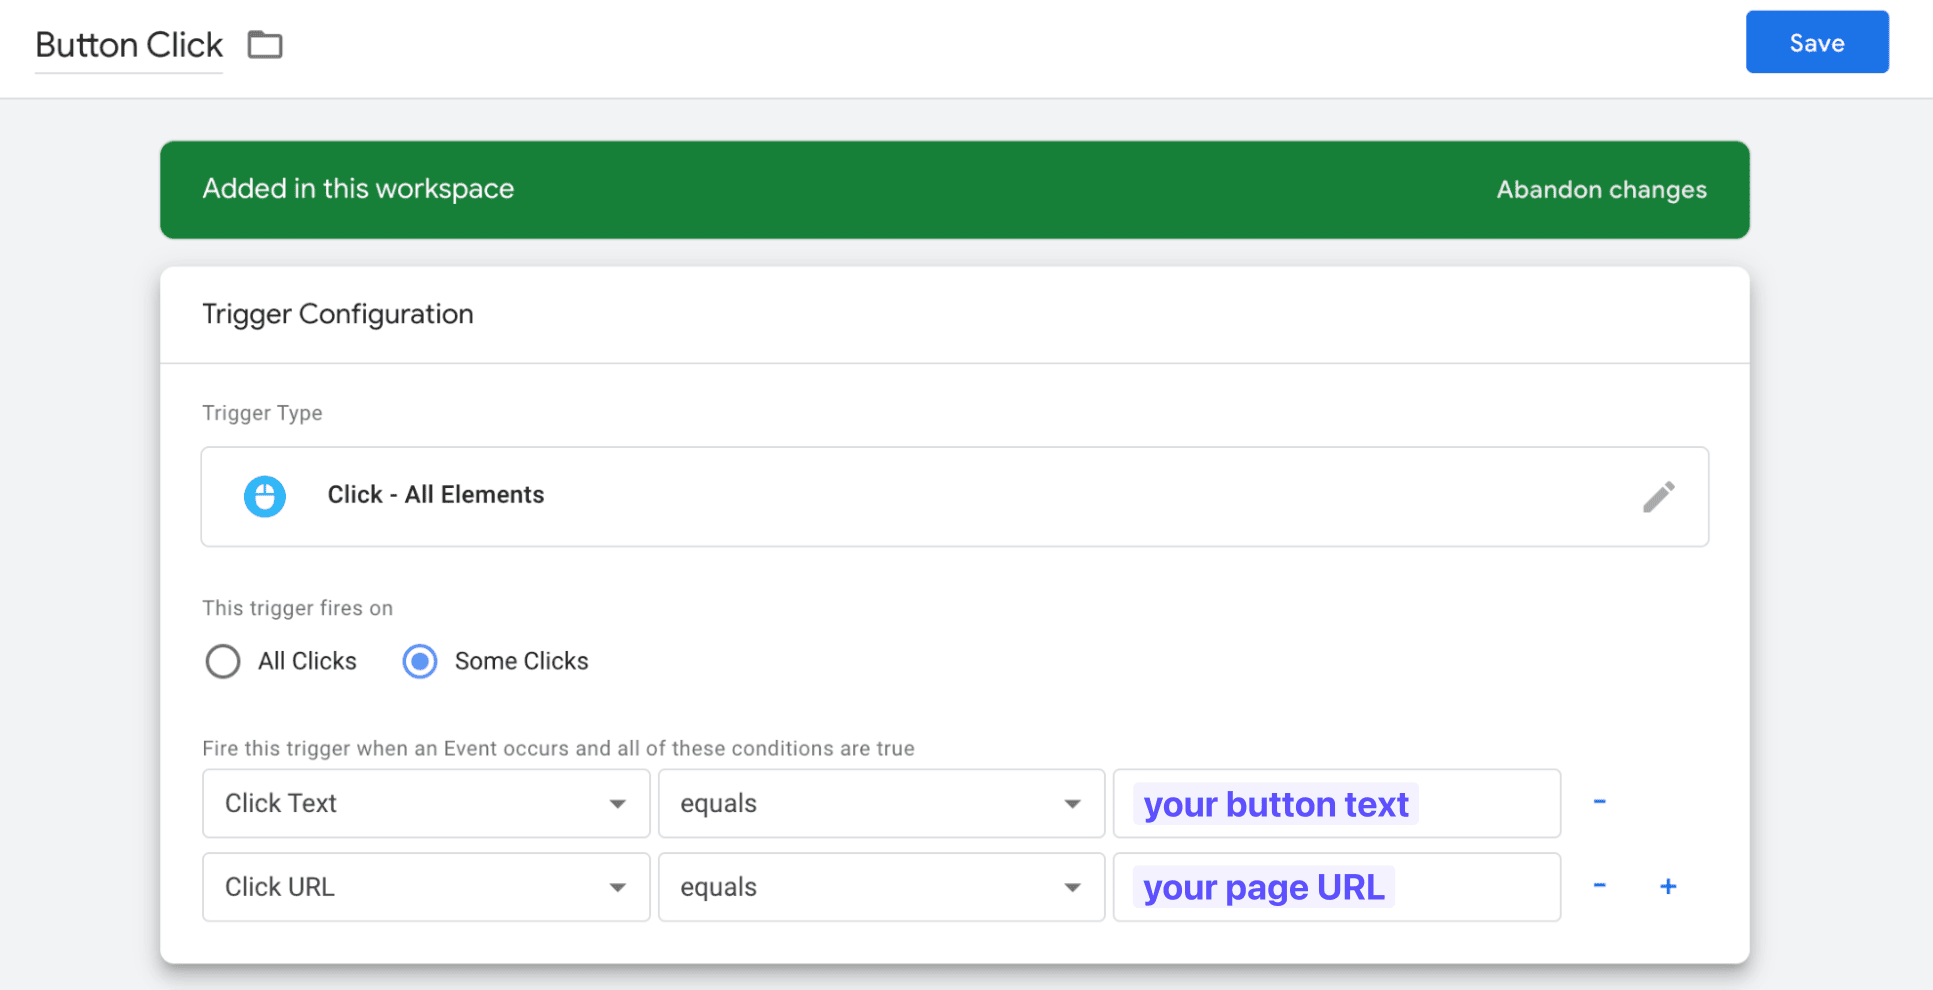Click the your page URL input field

point(1337,887)
